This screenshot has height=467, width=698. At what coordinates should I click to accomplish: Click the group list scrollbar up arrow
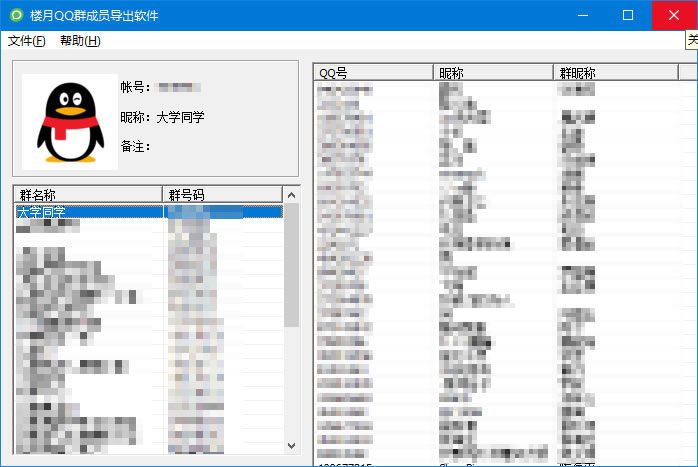291,195
